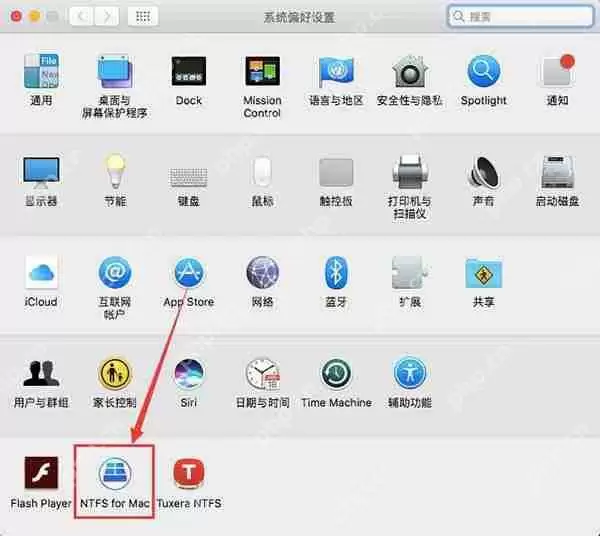
Task: Open iCloud preferences
Action: (41, 273)
